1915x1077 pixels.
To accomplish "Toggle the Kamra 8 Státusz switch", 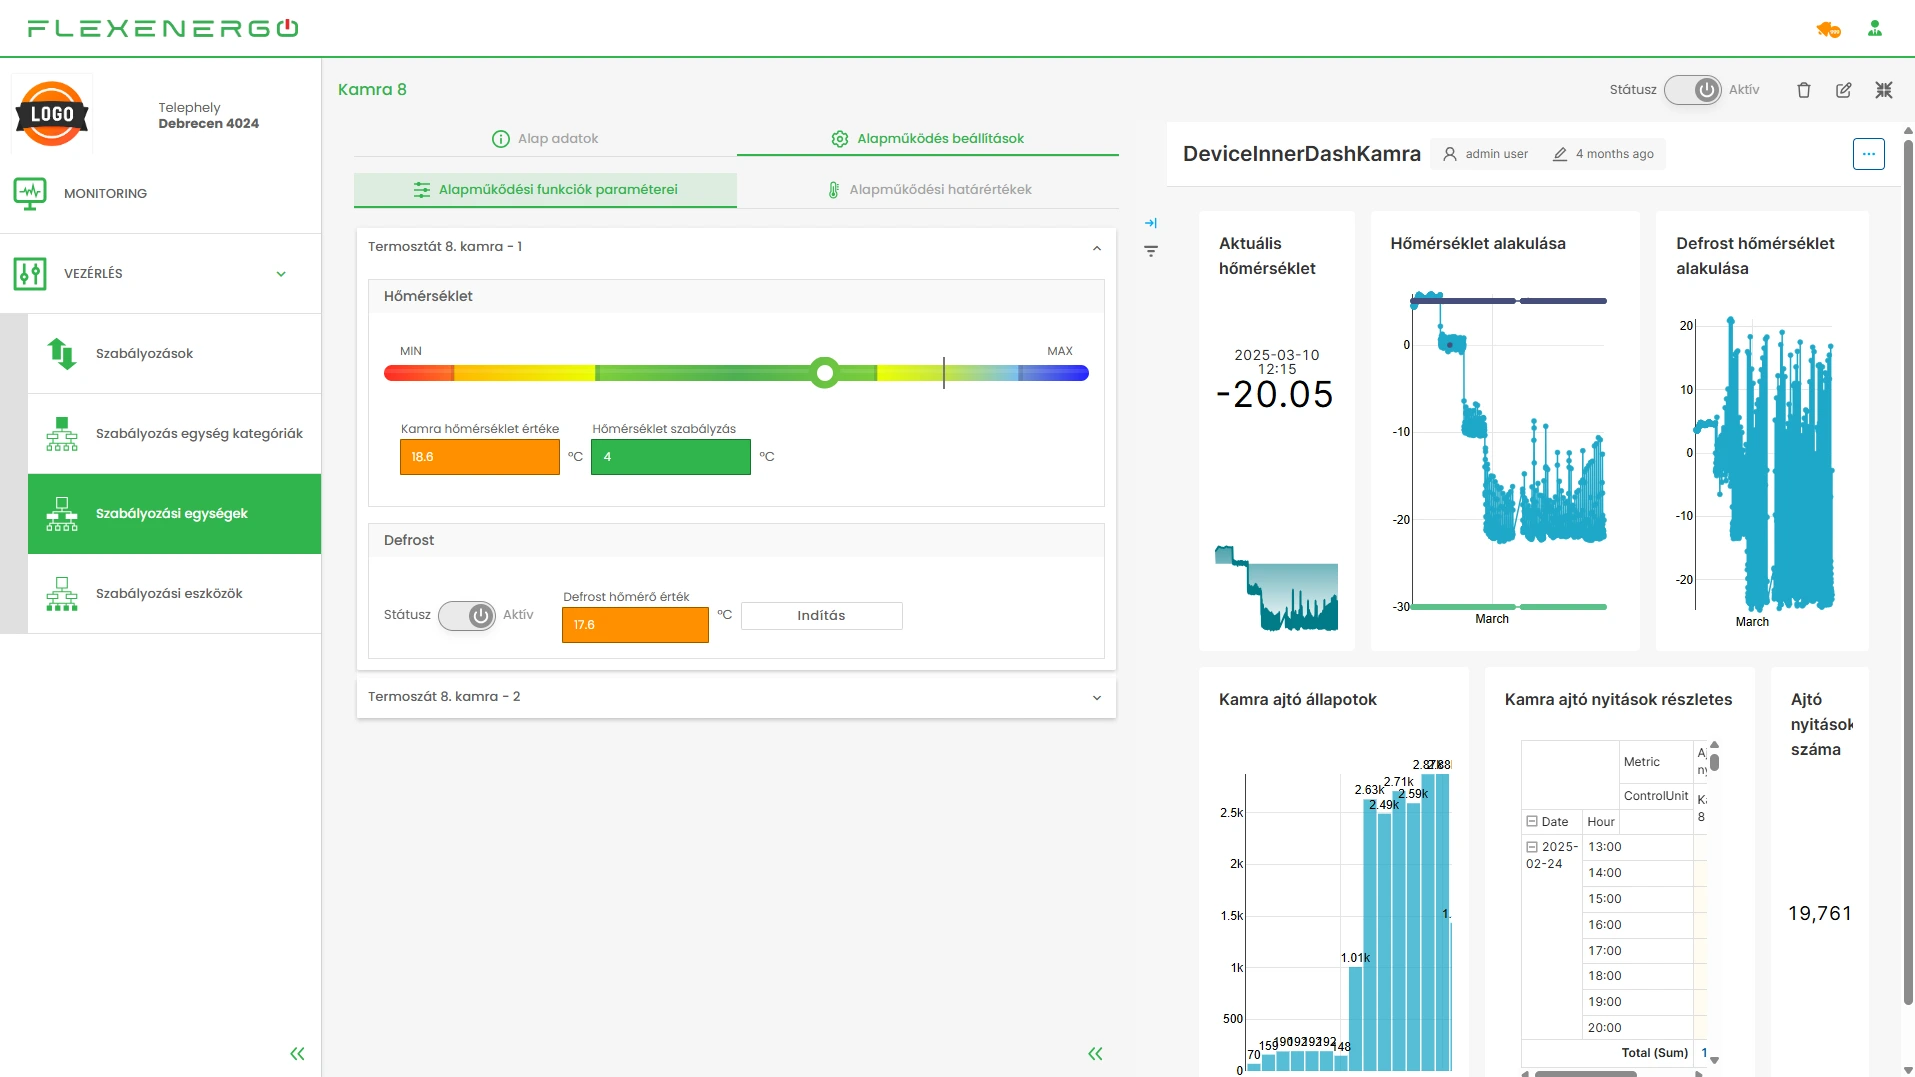I will pyautogui.click(x=1692, y=90).
